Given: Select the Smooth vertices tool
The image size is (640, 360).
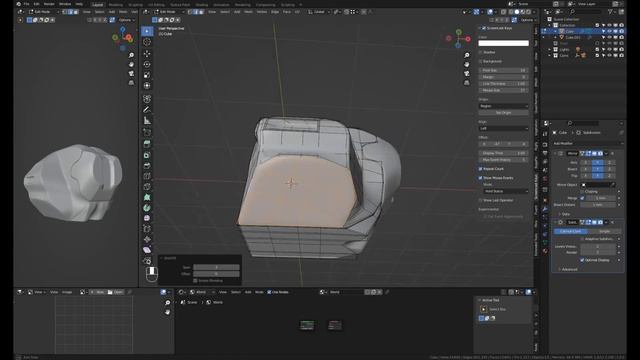Looking at the screenshot, I should click(147, 218).
